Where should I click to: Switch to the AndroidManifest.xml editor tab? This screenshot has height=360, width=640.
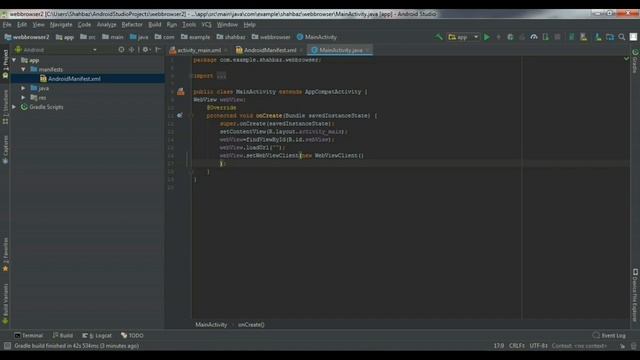(269, 50)
